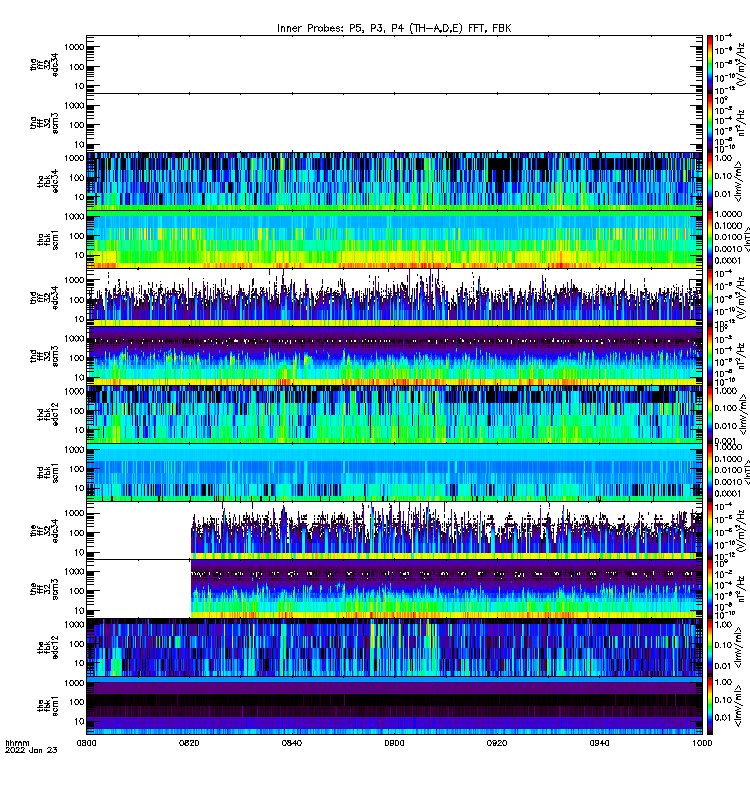Click the '100' tick of the fbk edc12 axis
The image size is (750, 800).
77,644
